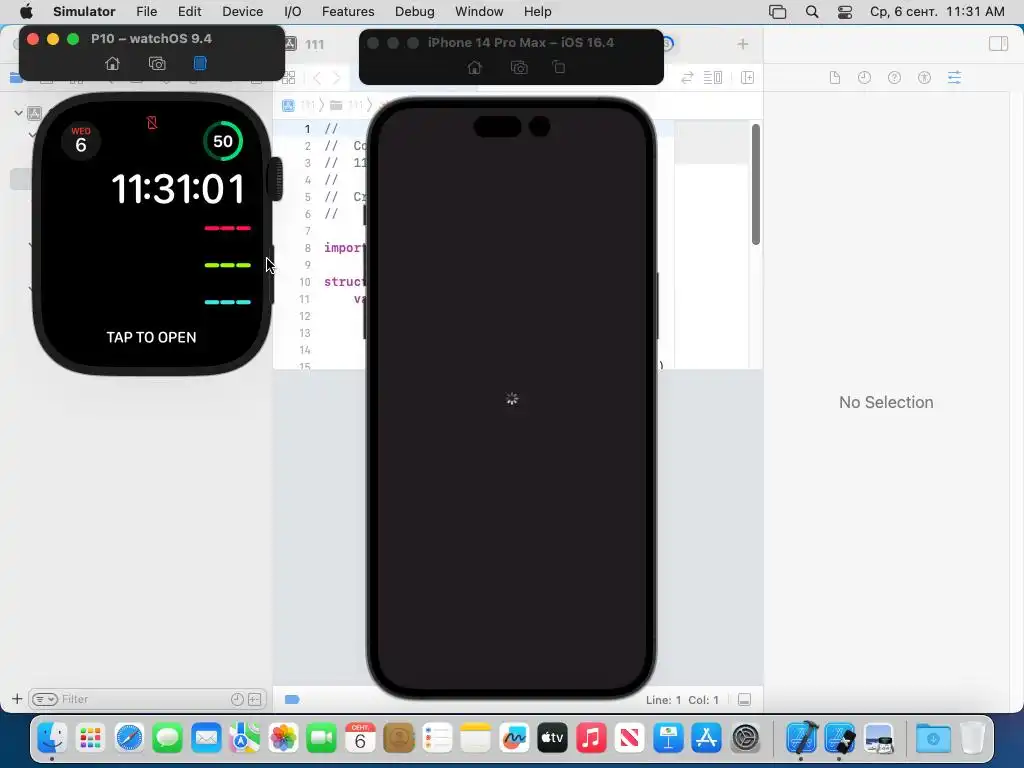Toggle the Xcode debug area button
Viewport: 1024px width, 768px height.
[x=744, y=699]
